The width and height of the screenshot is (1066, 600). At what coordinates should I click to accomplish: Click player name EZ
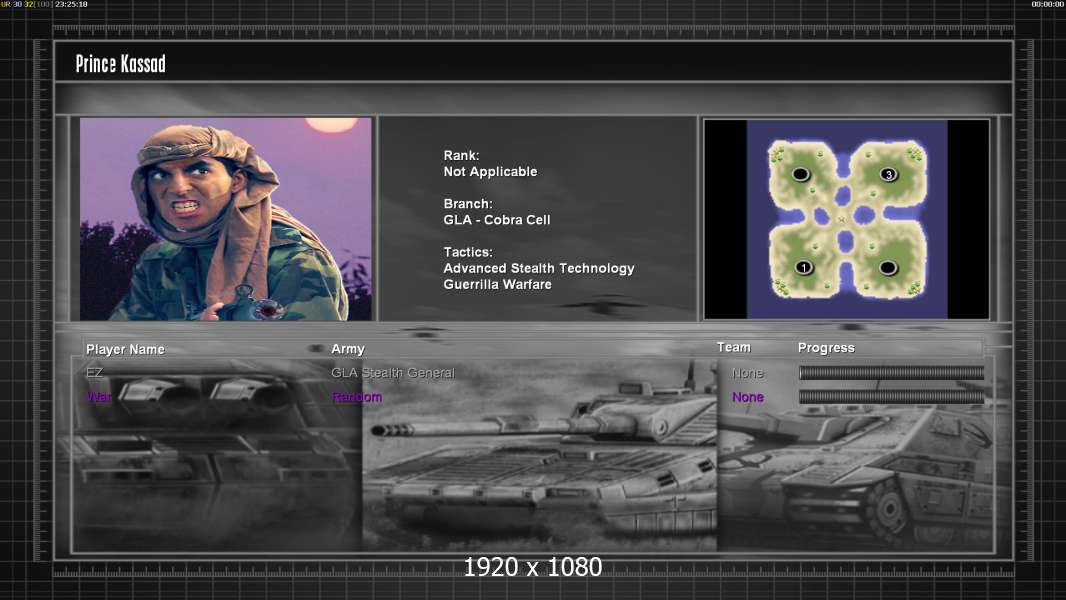(x=94, y=372)
